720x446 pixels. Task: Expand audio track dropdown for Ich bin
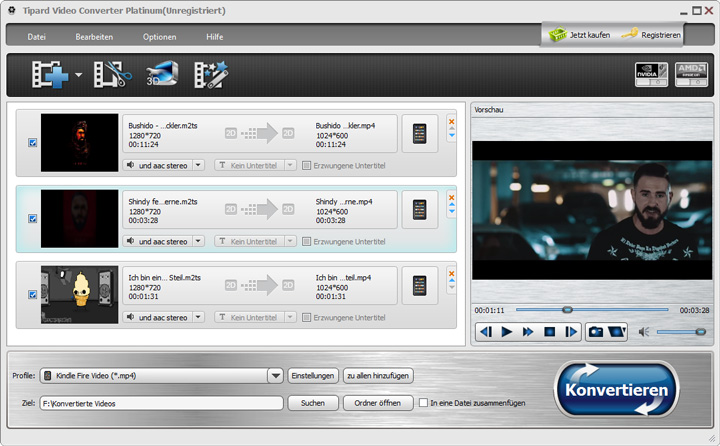click(198, 317)
